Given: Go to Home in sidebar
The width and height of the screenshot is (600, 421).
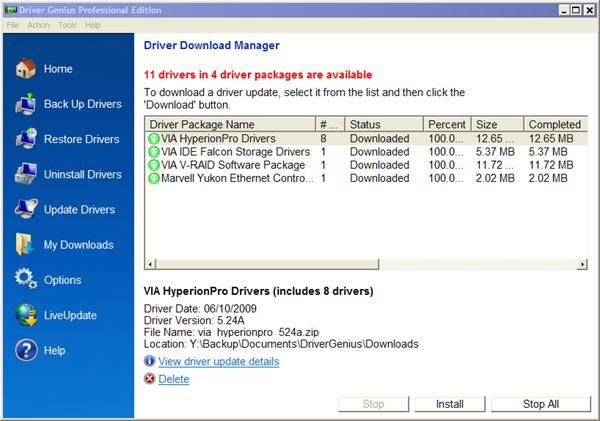Looking at the screenshot, I should tap(58, 69).
